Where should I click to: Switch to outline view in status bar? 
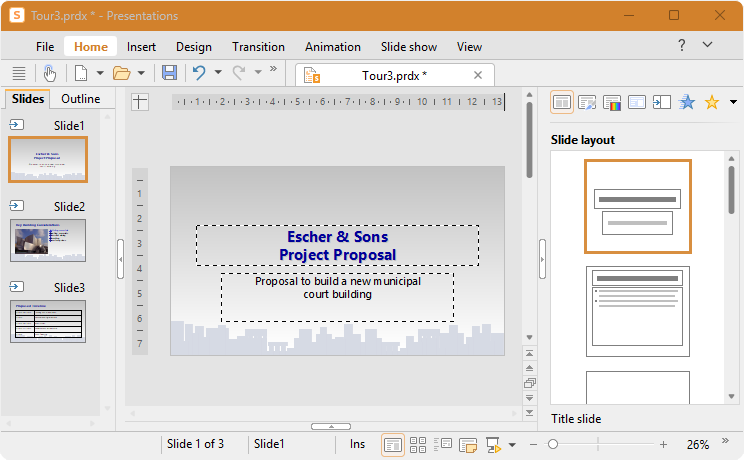(x=443, y=444)
